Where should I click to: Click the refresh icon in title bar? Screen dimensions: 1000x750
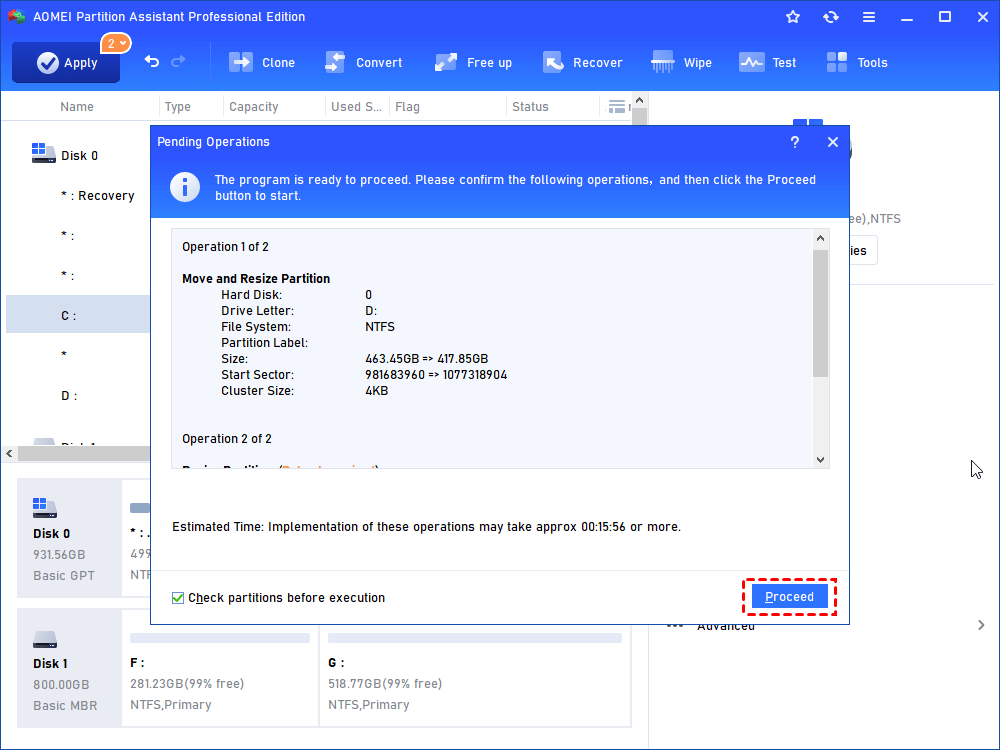click(x=830, y=17)
